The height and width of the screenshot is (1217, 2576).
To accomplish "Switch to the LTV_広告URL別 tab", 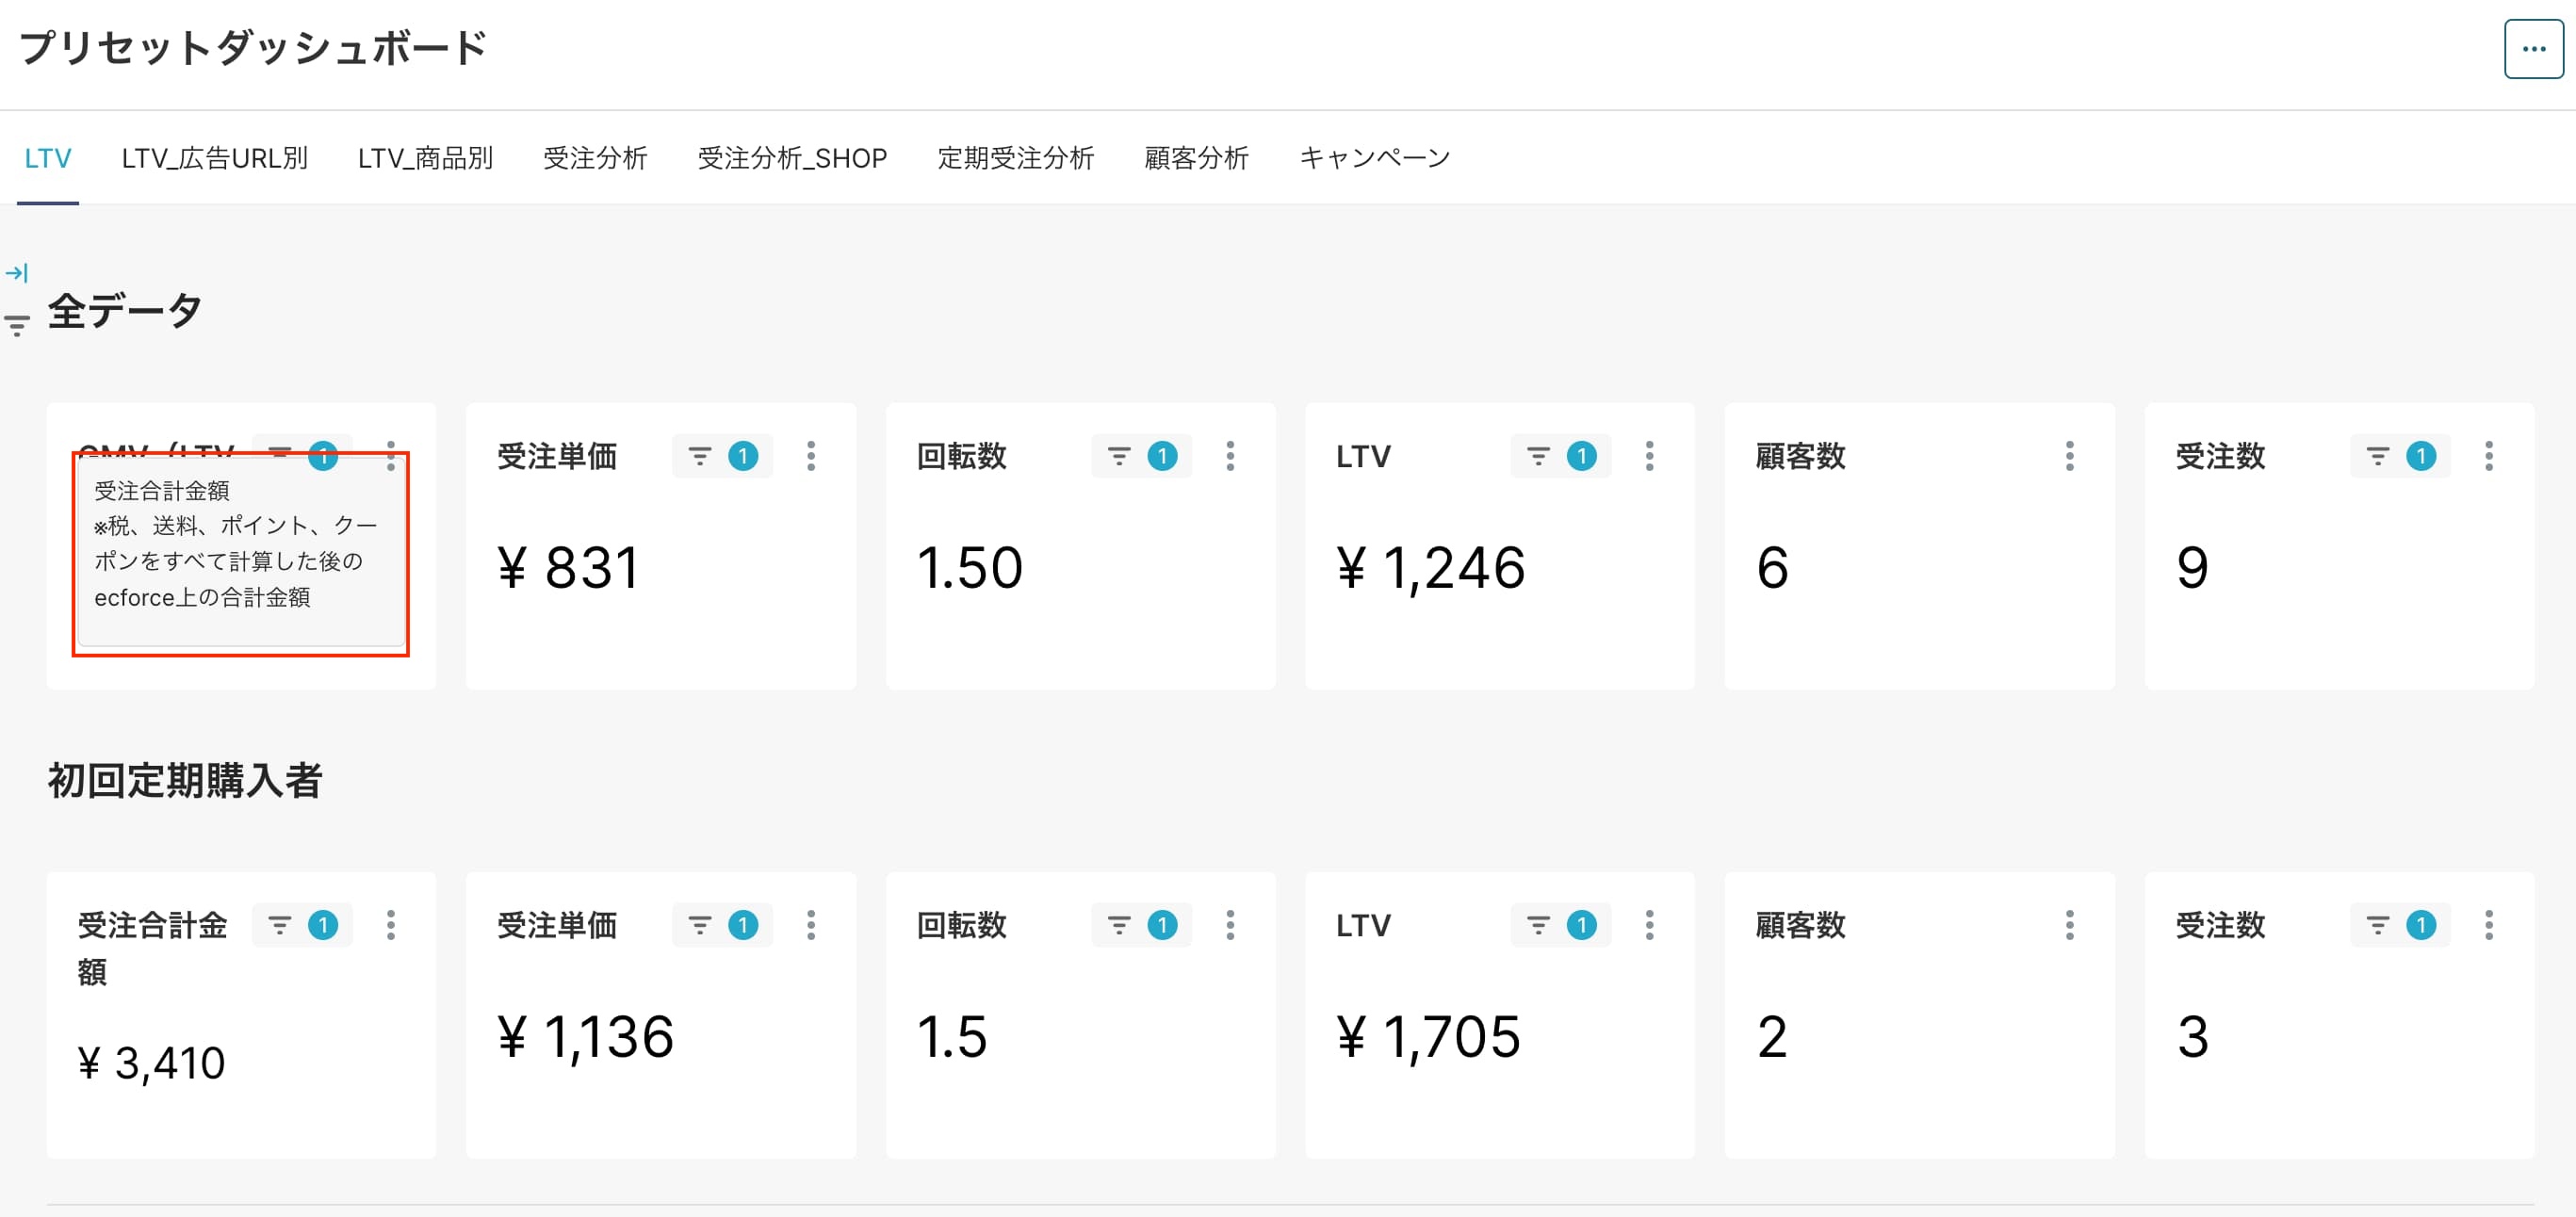I will pos(214,158).
